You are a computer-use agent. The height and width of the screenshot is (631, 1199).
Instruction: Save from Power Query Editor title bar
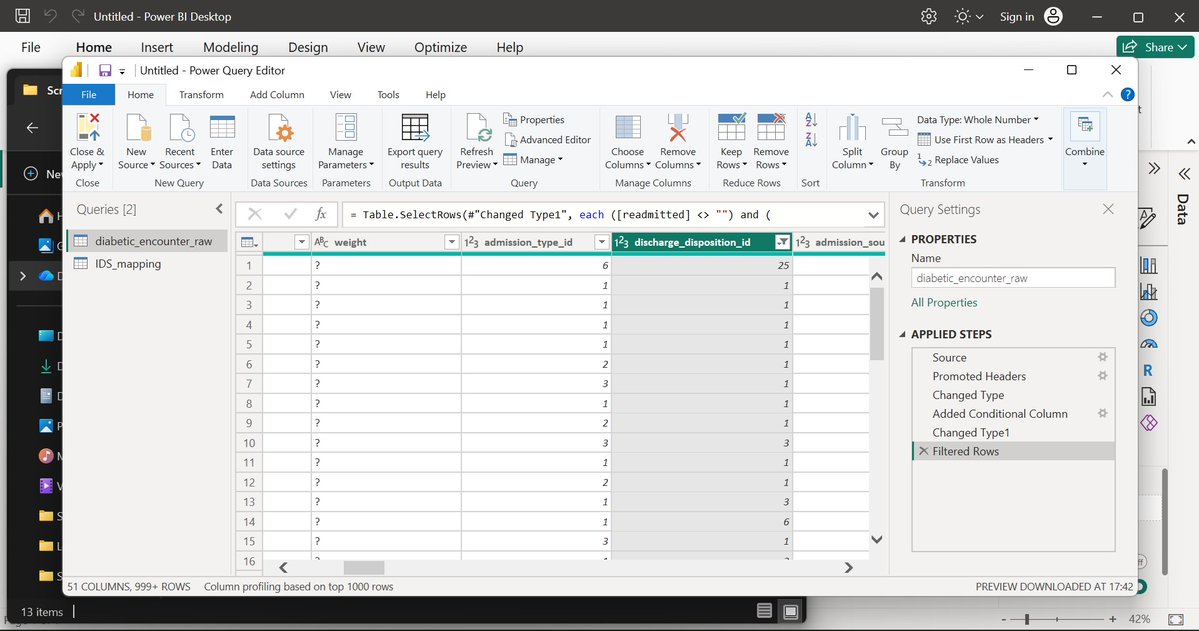click(106, 70)
